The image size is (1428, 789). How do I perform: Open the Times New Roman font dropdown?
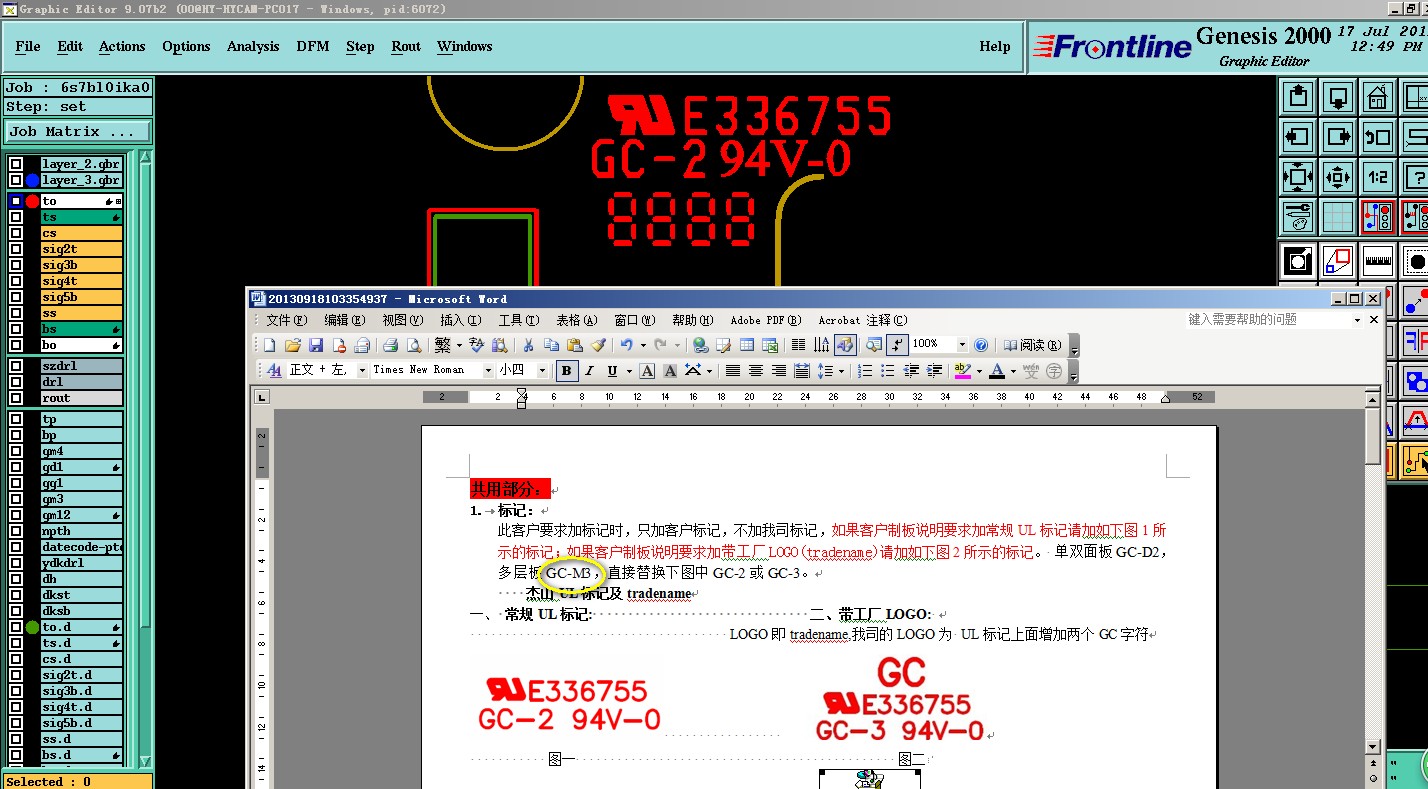coord(488,370)
